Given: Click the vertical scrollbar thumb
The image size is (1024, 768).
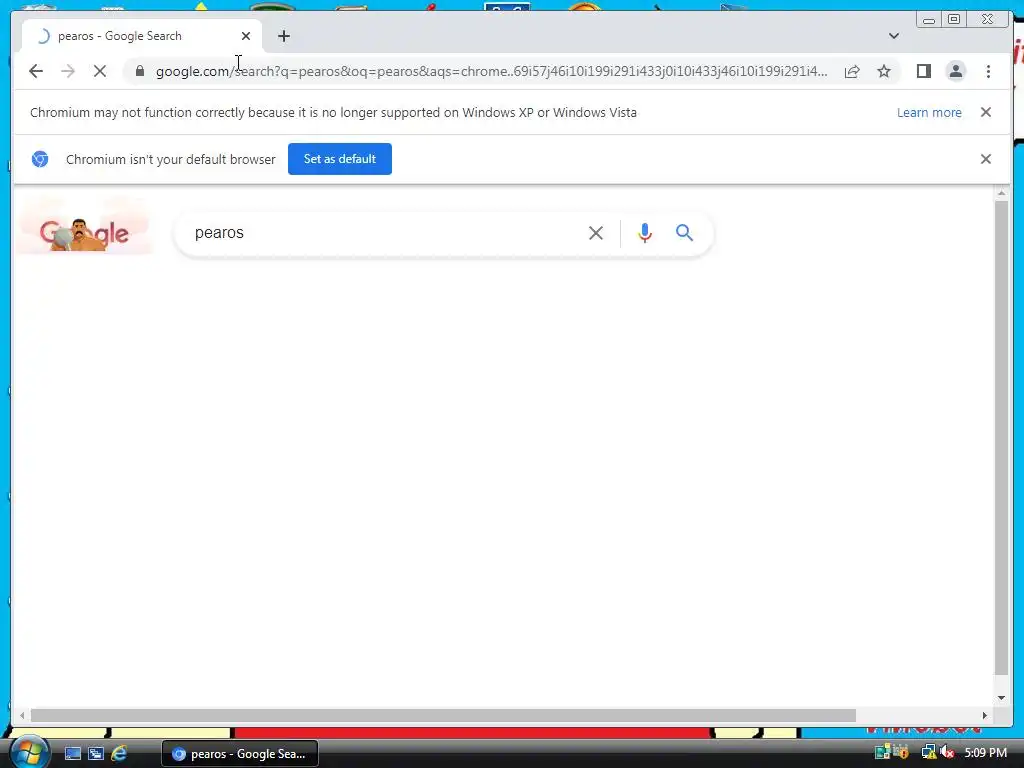Looking at the screenshot, I should point(1001,438).
